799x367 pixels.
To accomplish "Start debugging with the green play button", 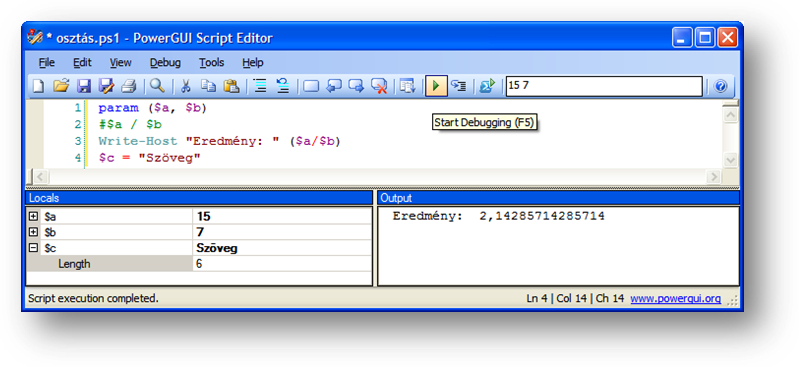I will pyautogui.click(x=436, y=86).
